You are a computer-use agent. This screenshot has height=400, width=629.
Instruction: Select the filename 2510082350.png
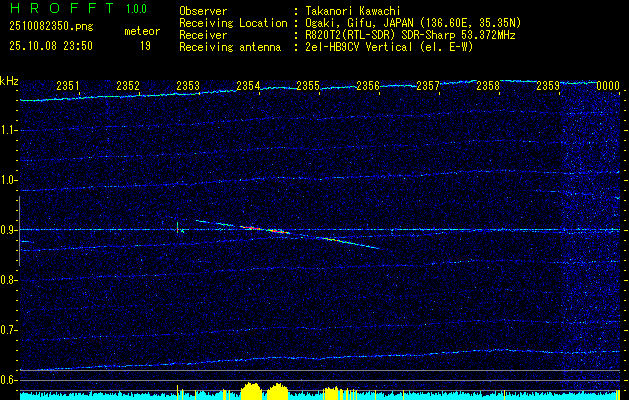pyautogui.click(x=51, y=26)
